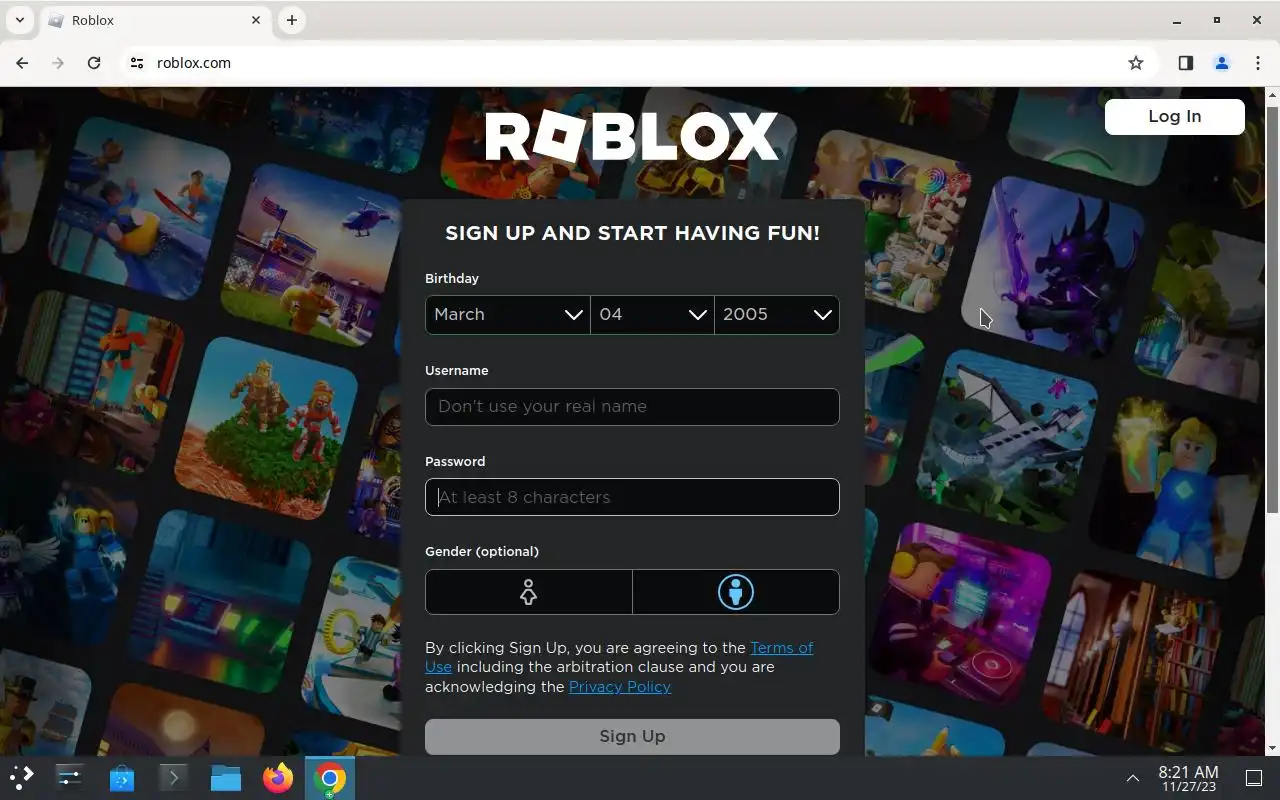1280x800 pixels.
Task: Select the male gender icon
Action: pyautogui.click(x=736, y=592)
